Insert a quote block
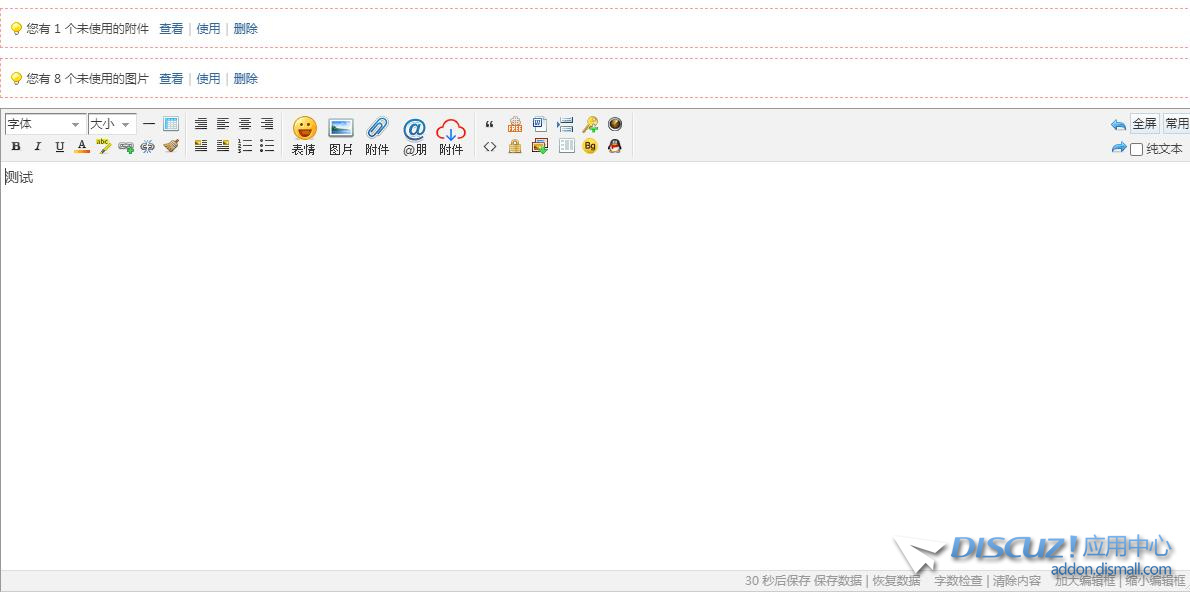The width and height of the screenshot is (1190, 595). click(x=489, y=125)
